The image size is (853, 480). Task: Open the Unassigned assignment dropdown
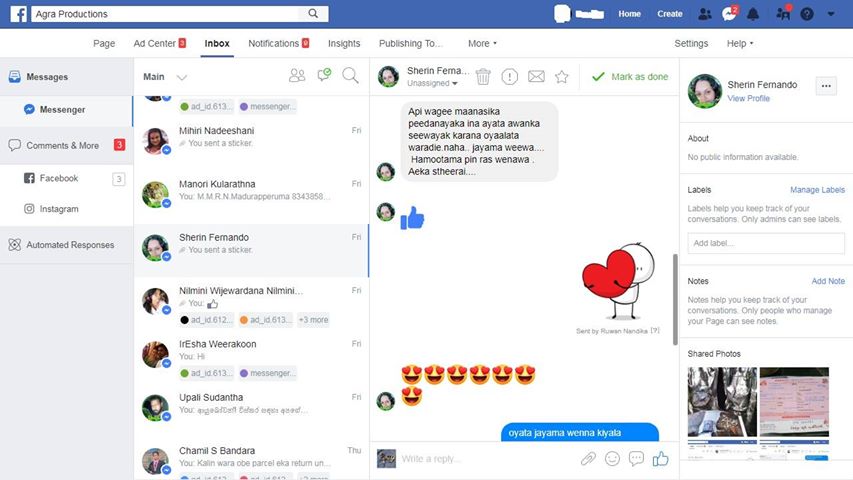coord(432,83)
